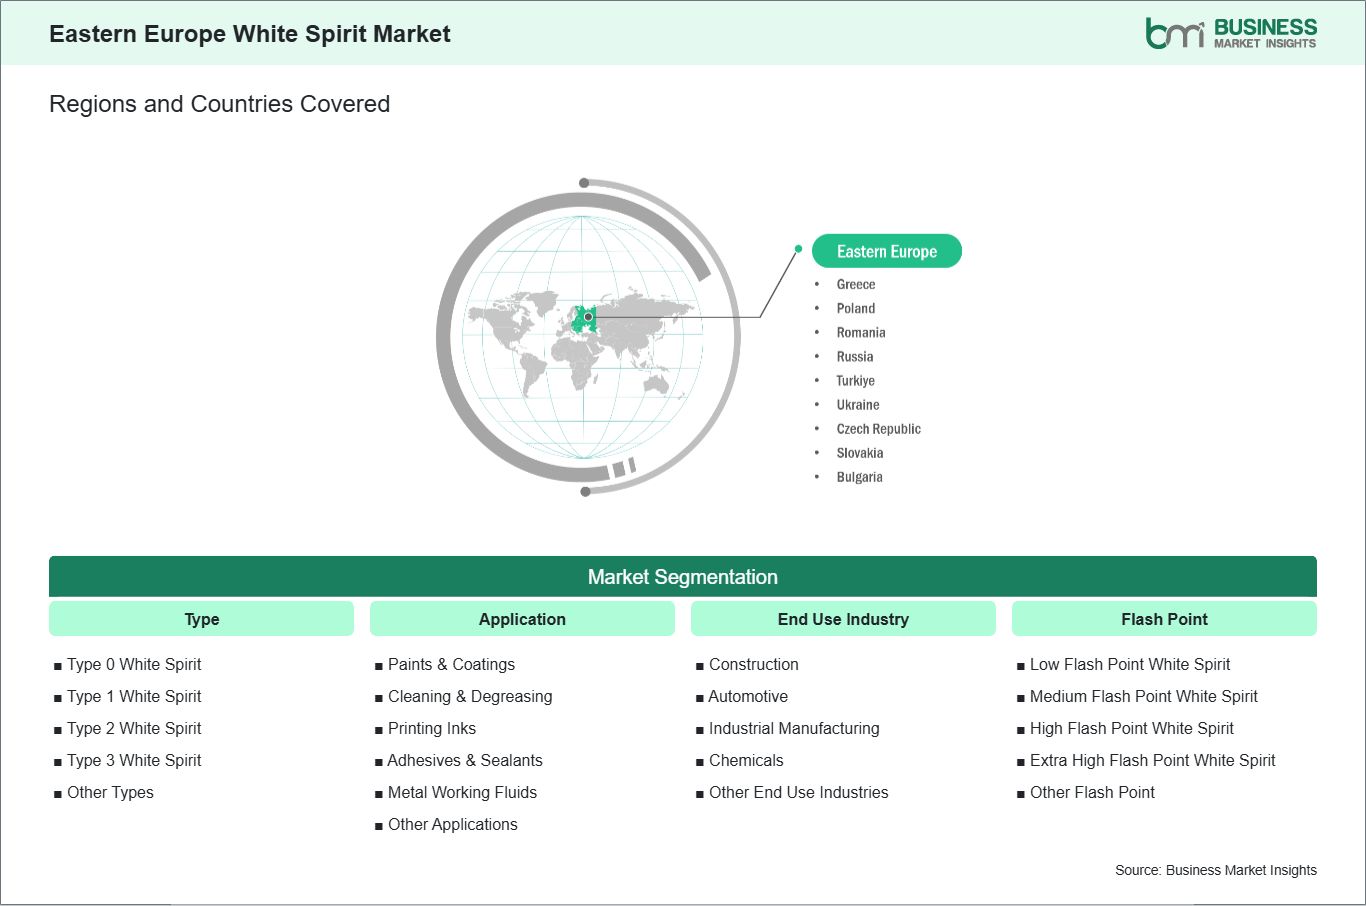The height and width of the screenshot is (906, 1366).
Task: Click the Business Market Insights logo
Action: 1231,33
